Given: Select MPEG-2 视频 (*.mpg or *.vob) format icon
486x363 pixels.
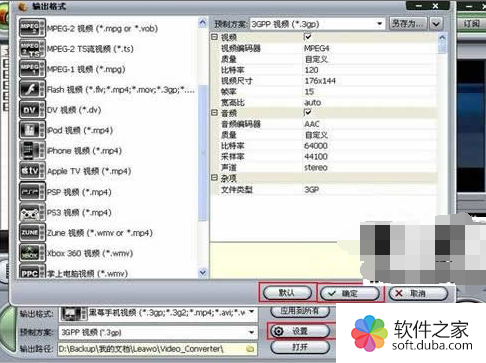Looking at the screenshot, I should coord(32,28).
